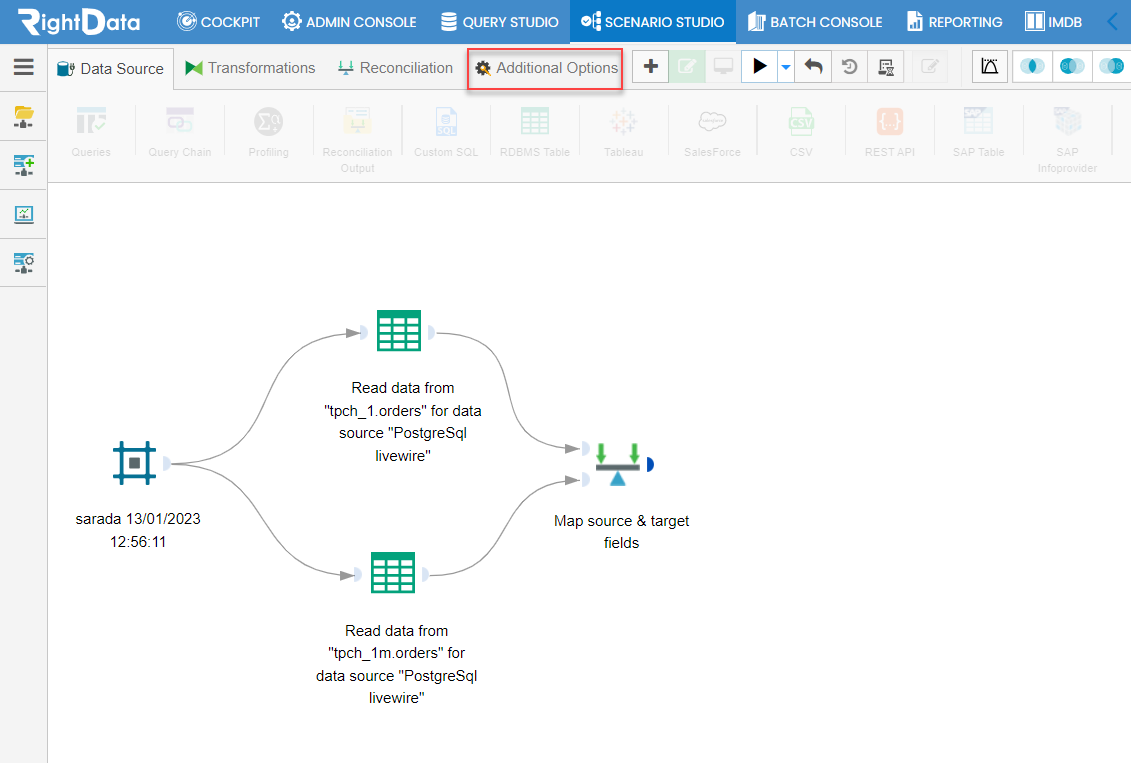Select the RDBMS Table data source icon
The image size is (1131, 763).
point(535,130)
